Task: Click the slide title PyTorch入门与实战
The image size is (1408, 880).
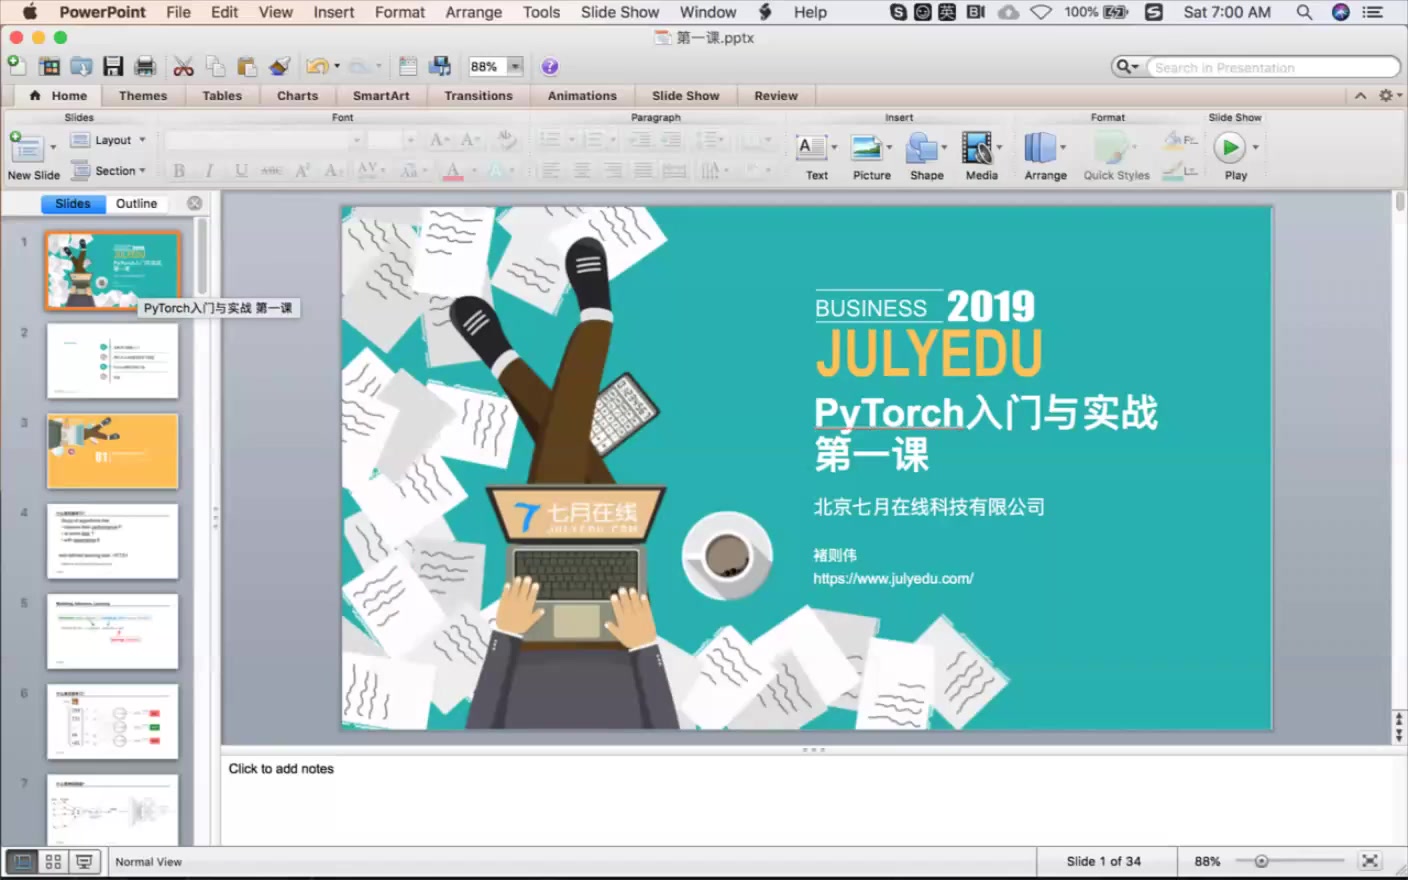Action: (986, 412)
